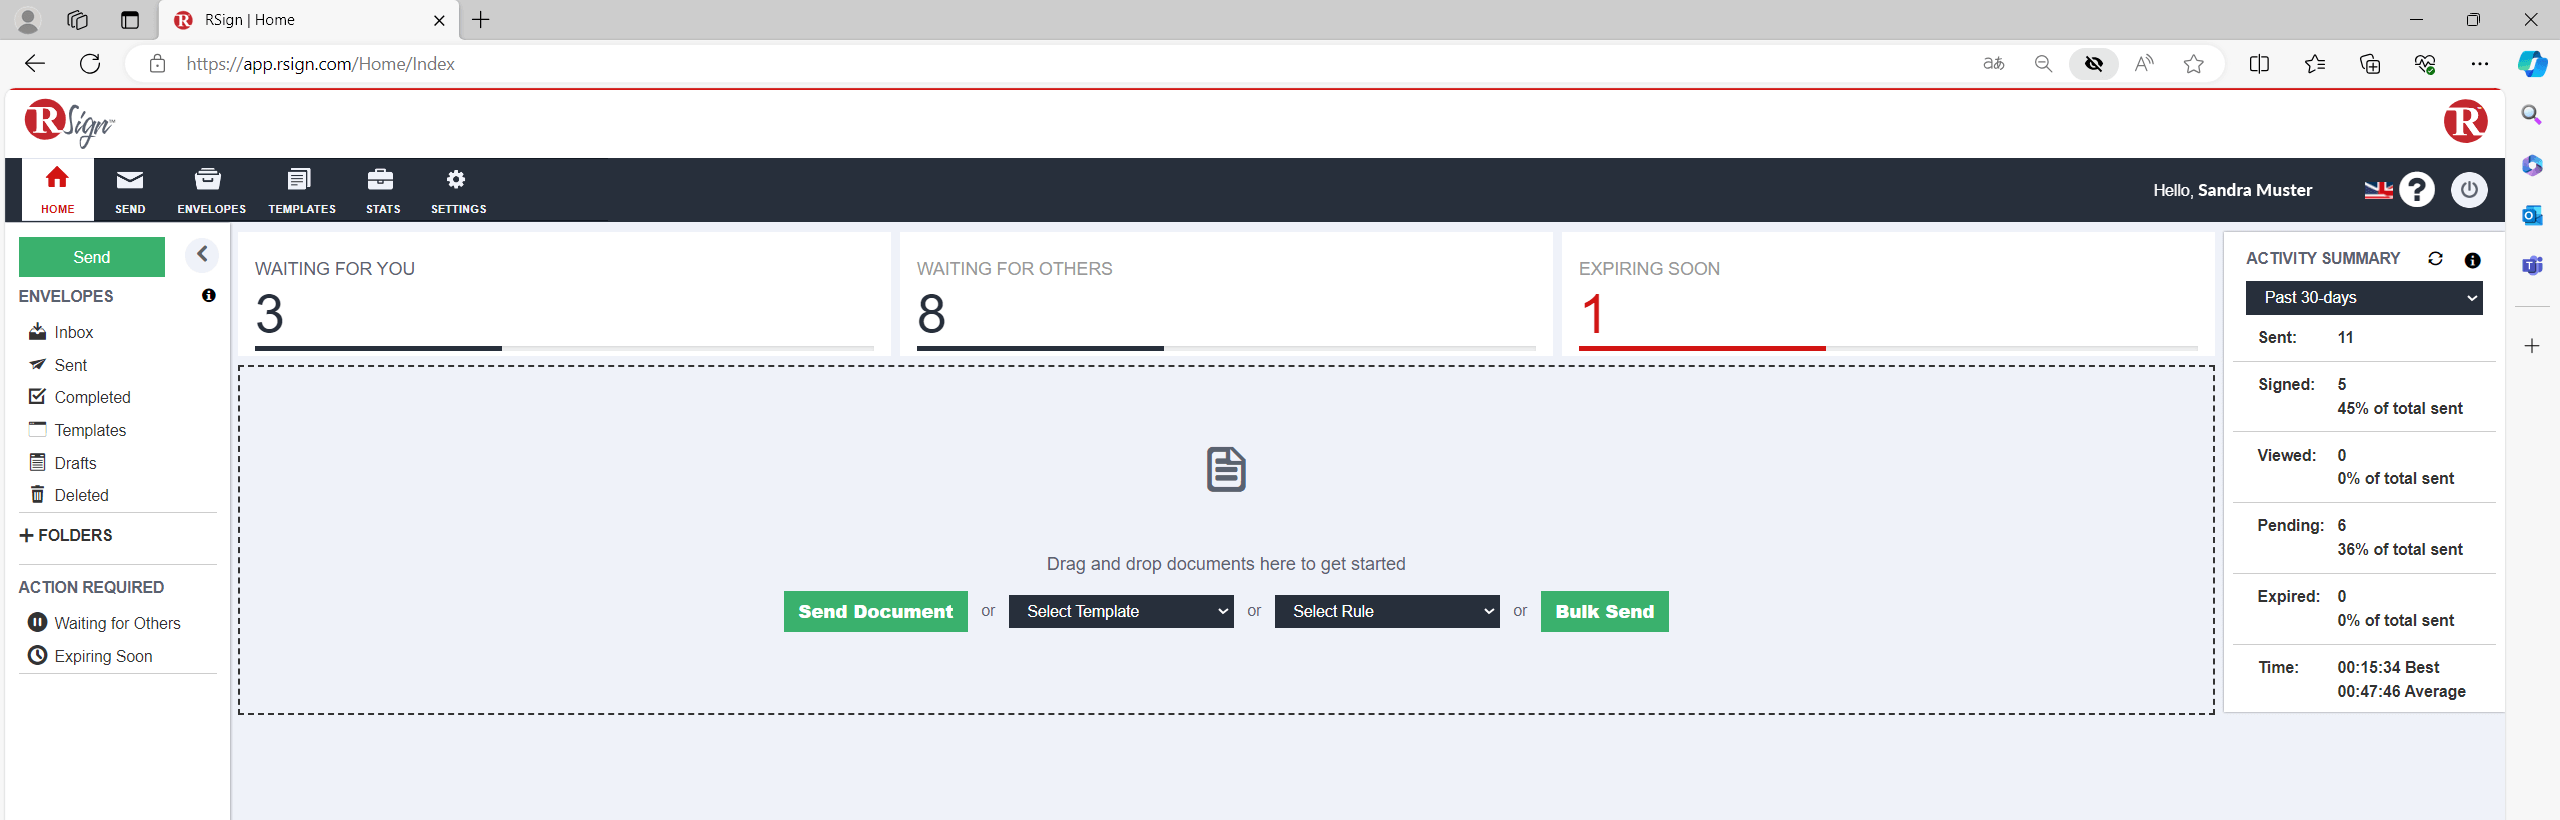2560x820 pixels.
Task: Open the Home navigation tab
Action: click(x=57, y=190)
